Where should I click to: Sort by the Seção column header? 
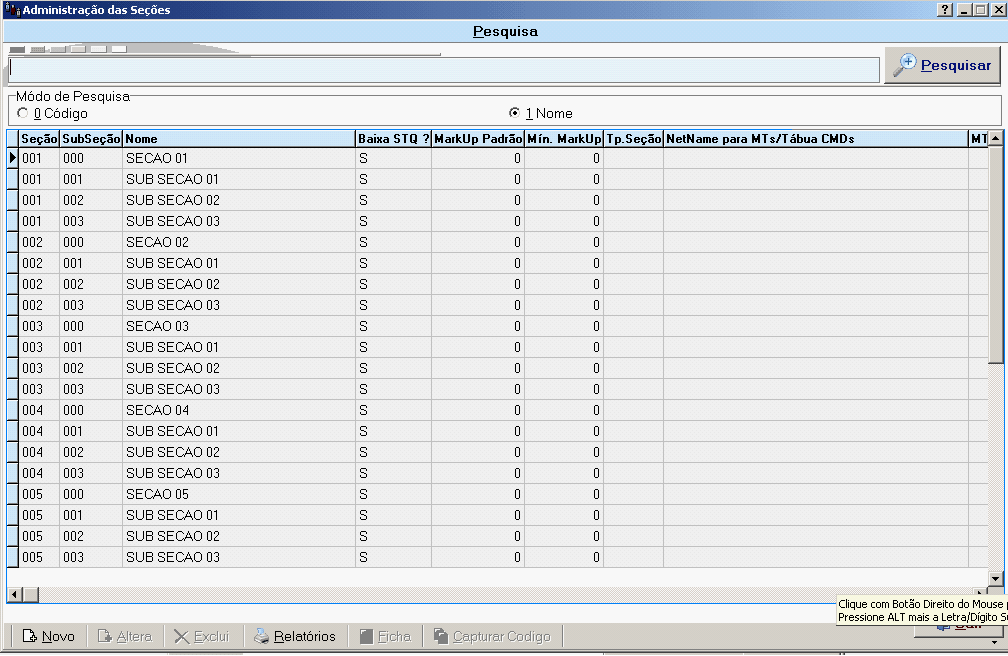point(39,139)
